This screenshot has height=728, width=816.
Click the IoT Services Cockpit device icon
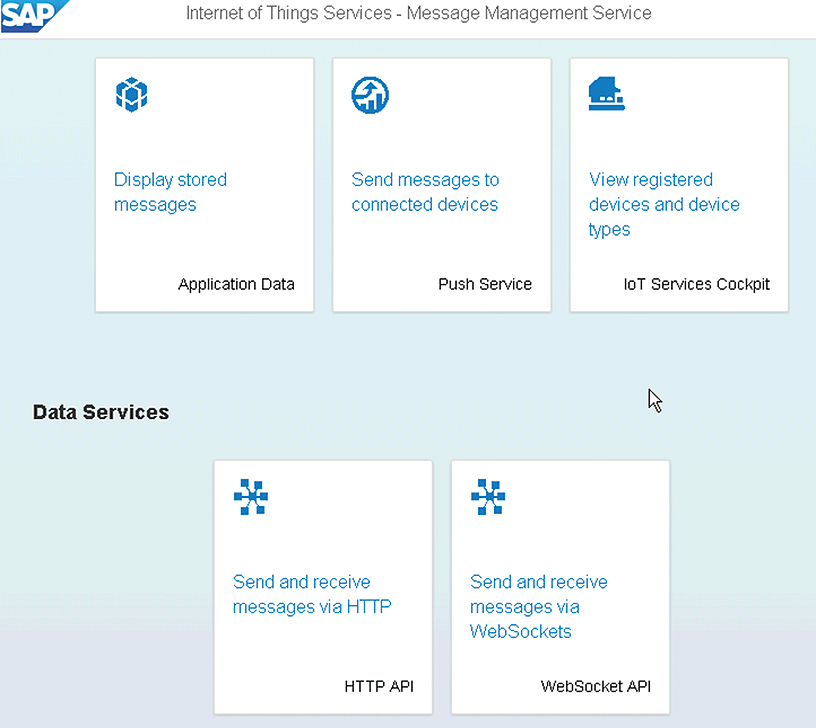[606, 95]
